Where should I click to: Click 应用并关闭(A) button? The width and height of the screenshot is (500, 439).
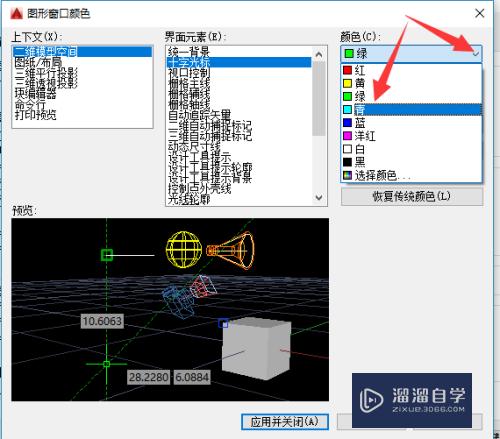tap(285, 422)
